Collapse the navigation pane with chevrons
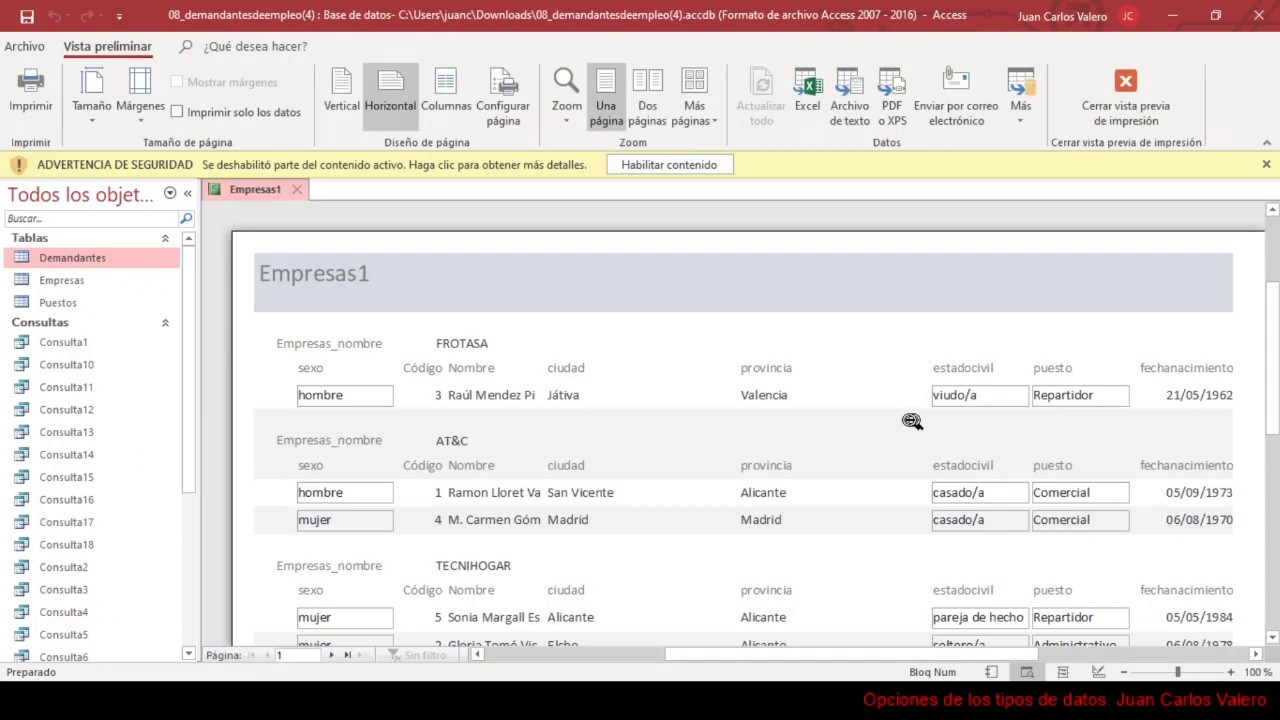 point(187,193)
